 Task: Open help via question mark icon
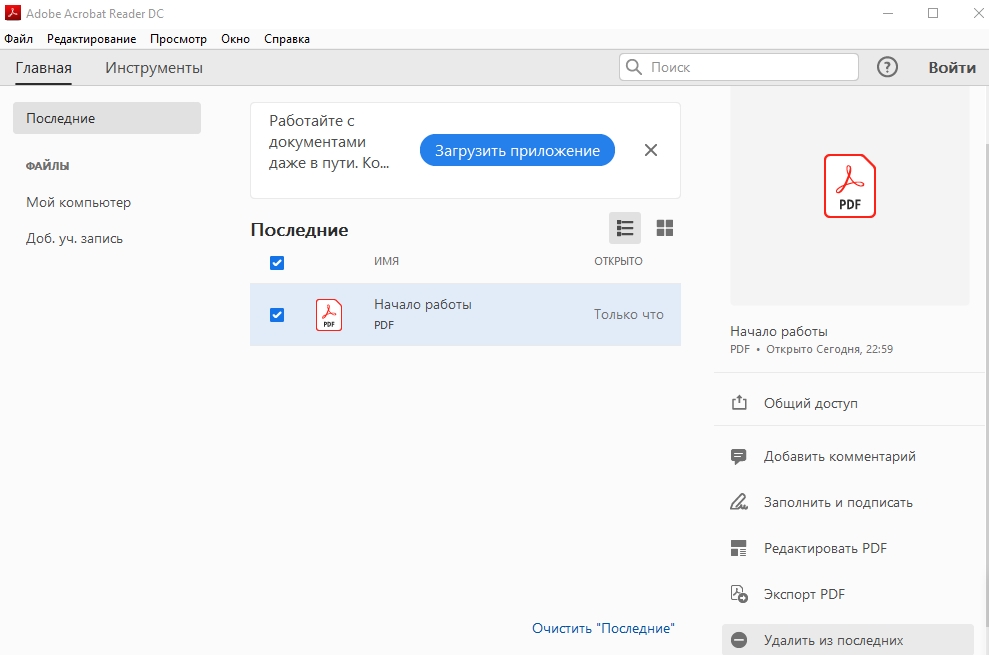pyautogui.click(x=887, y=67)
